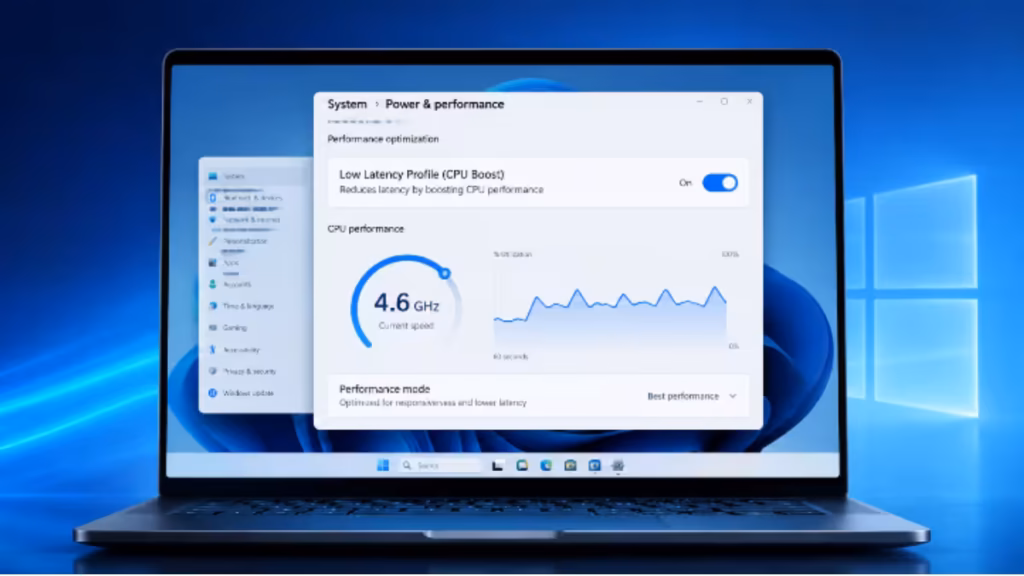Viewport: 1024px width, 576px height.
Task: Click the Performance mode label
Action: (x=385, y=389)
